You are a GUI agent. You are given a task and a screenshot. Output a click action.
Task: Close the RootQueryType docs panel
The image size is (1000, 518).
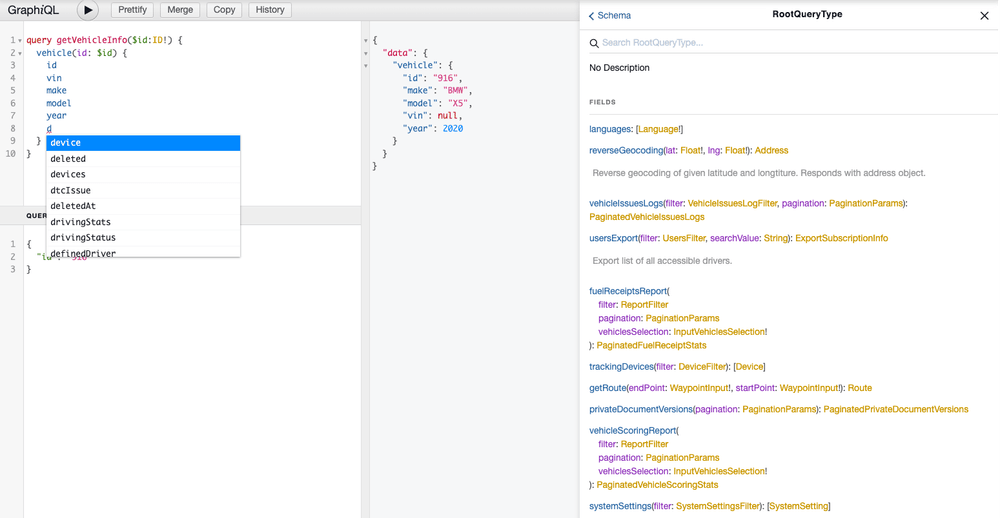coord(984,16)
